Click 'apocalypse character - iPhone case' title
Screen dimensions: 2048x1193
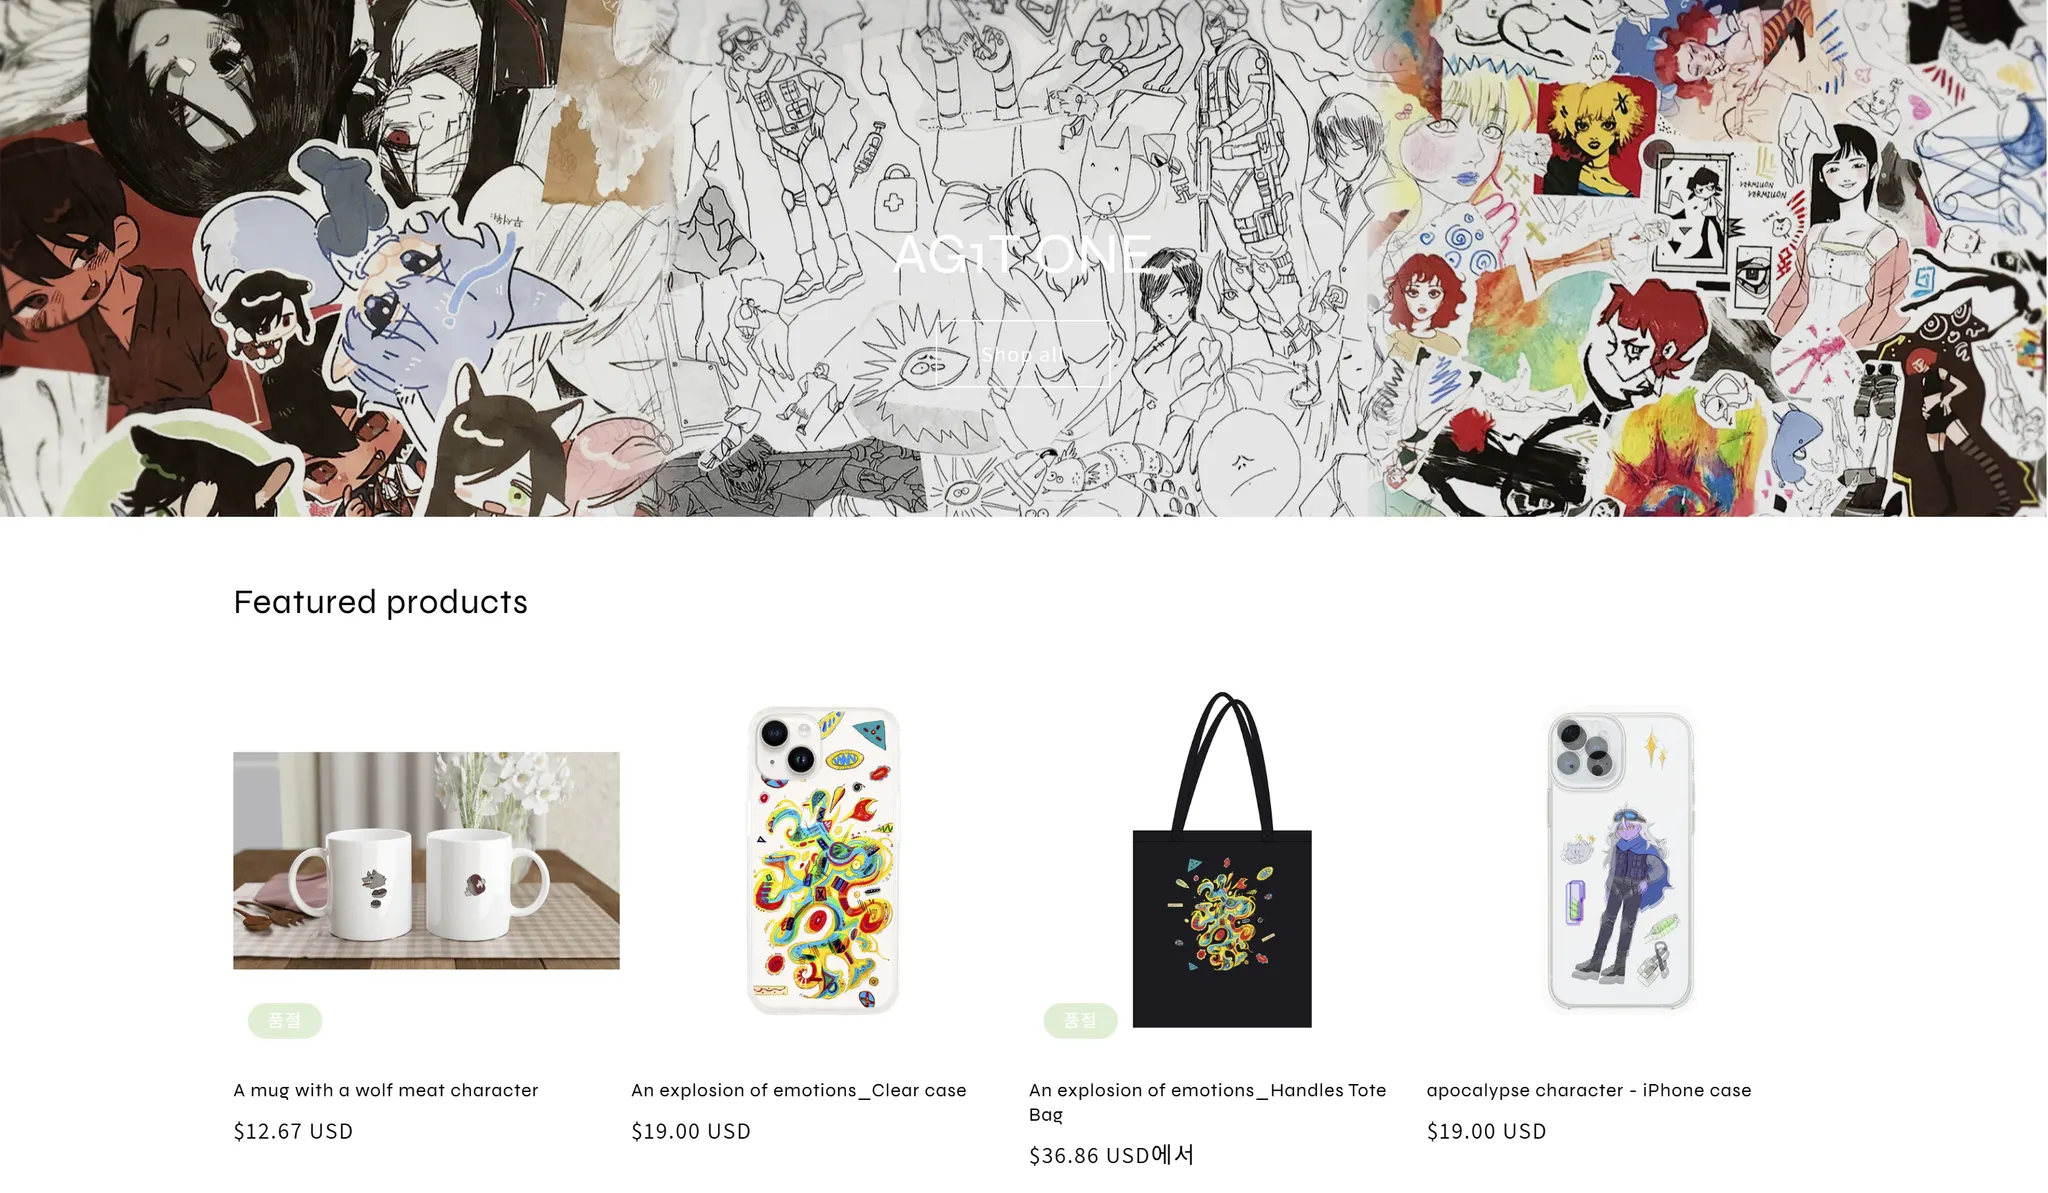[1589, 1090]
